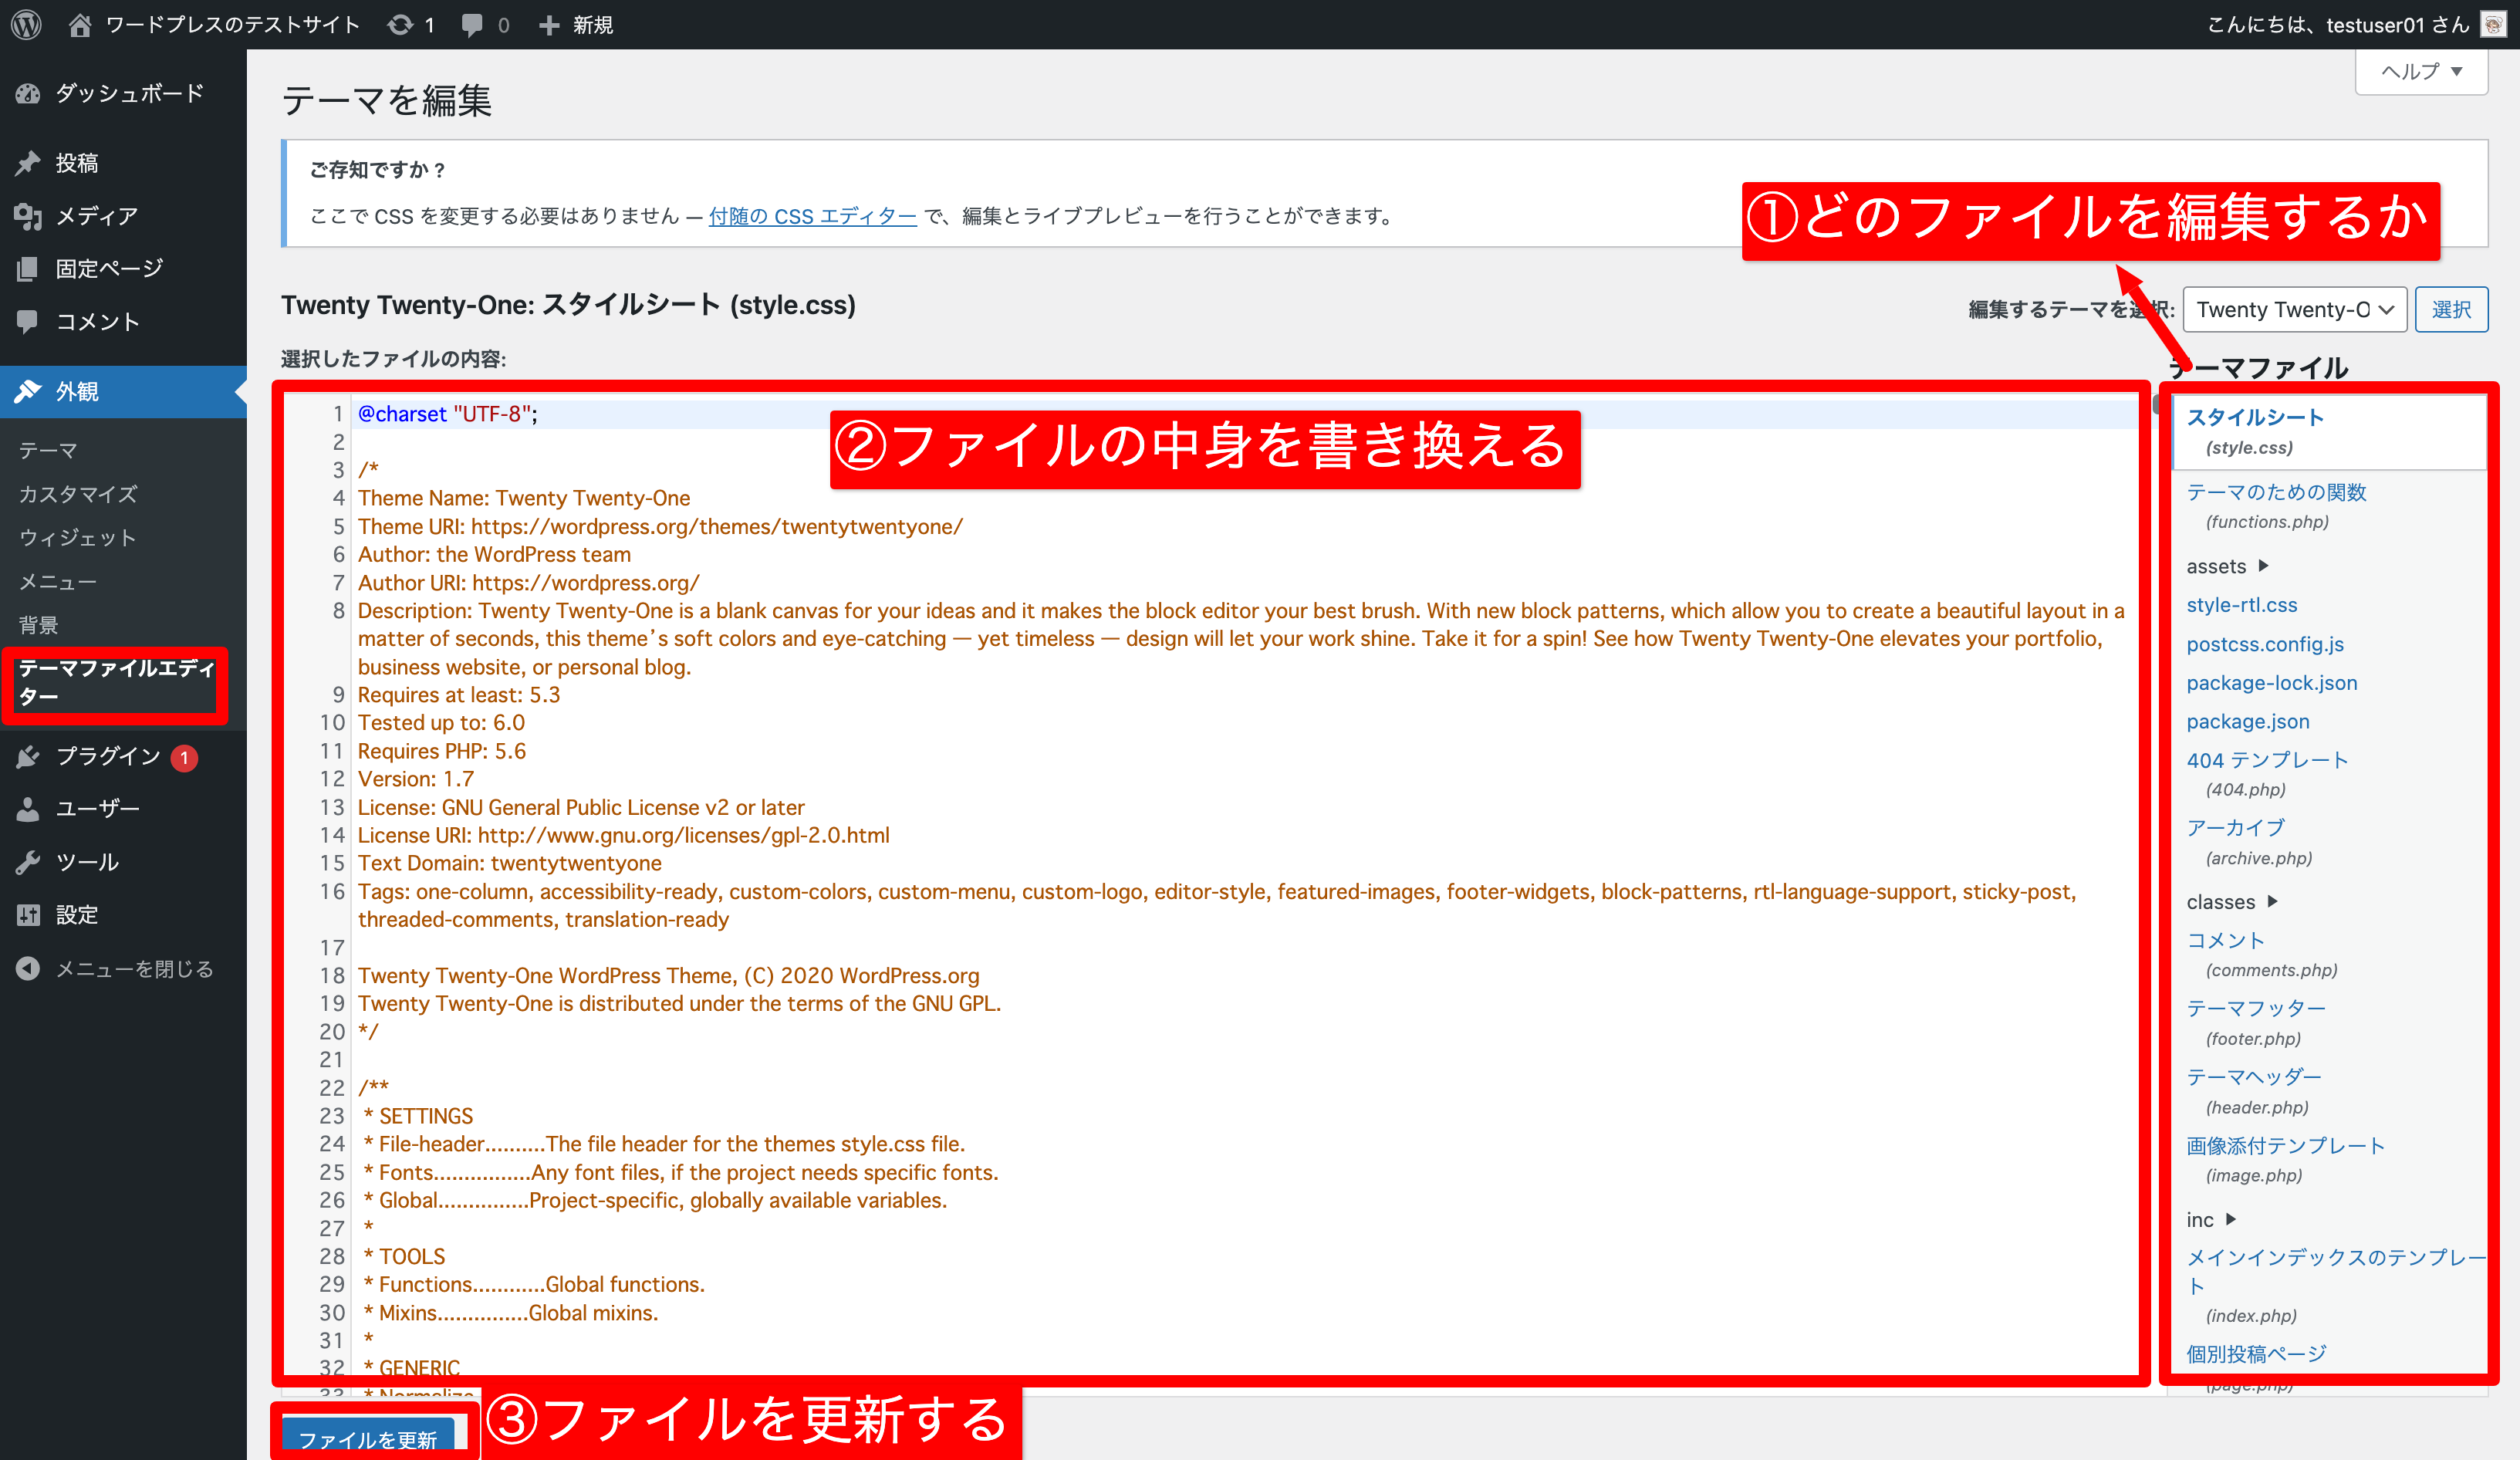Click the メディア icon
The height and width of the screenshot is (1460, 2520).
pyautogui.click(x=28, y=216)
